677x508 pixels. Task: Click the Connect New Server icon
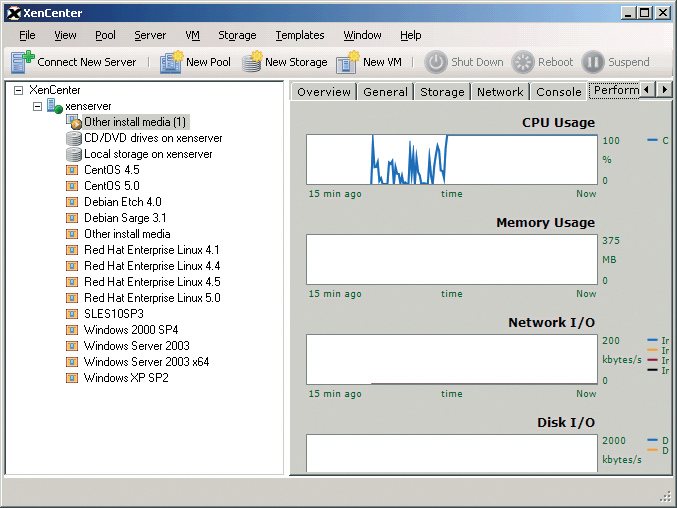pos(22,62)
